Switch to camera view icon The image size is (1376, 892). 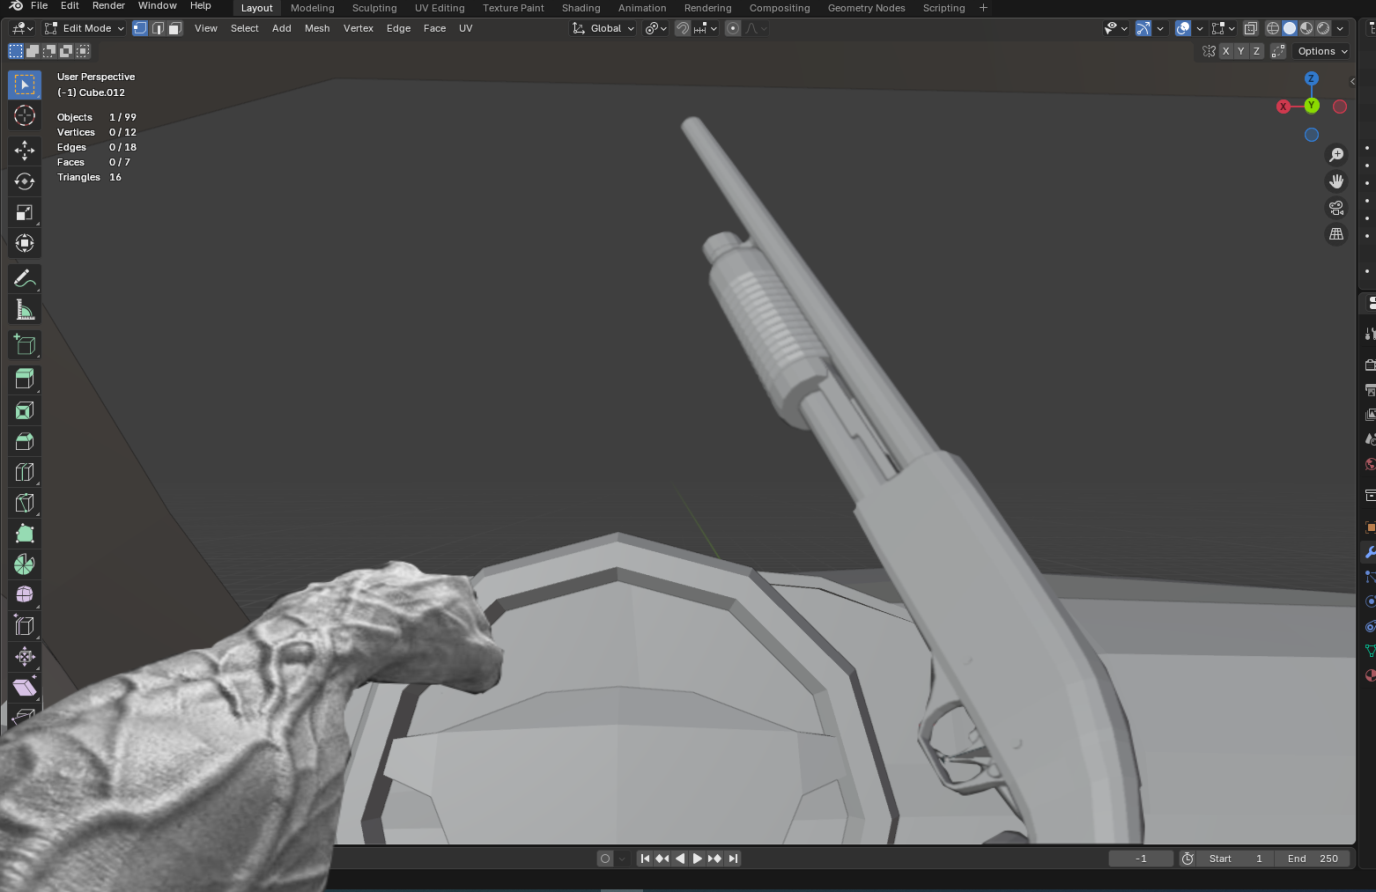click(x=1336, y=208)
